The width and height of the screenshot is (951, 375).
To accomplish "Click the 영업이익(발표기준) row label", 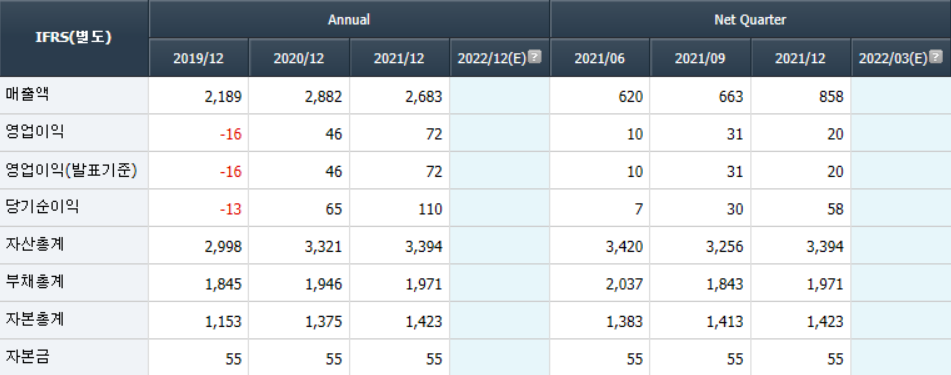I will coord(71,171).
